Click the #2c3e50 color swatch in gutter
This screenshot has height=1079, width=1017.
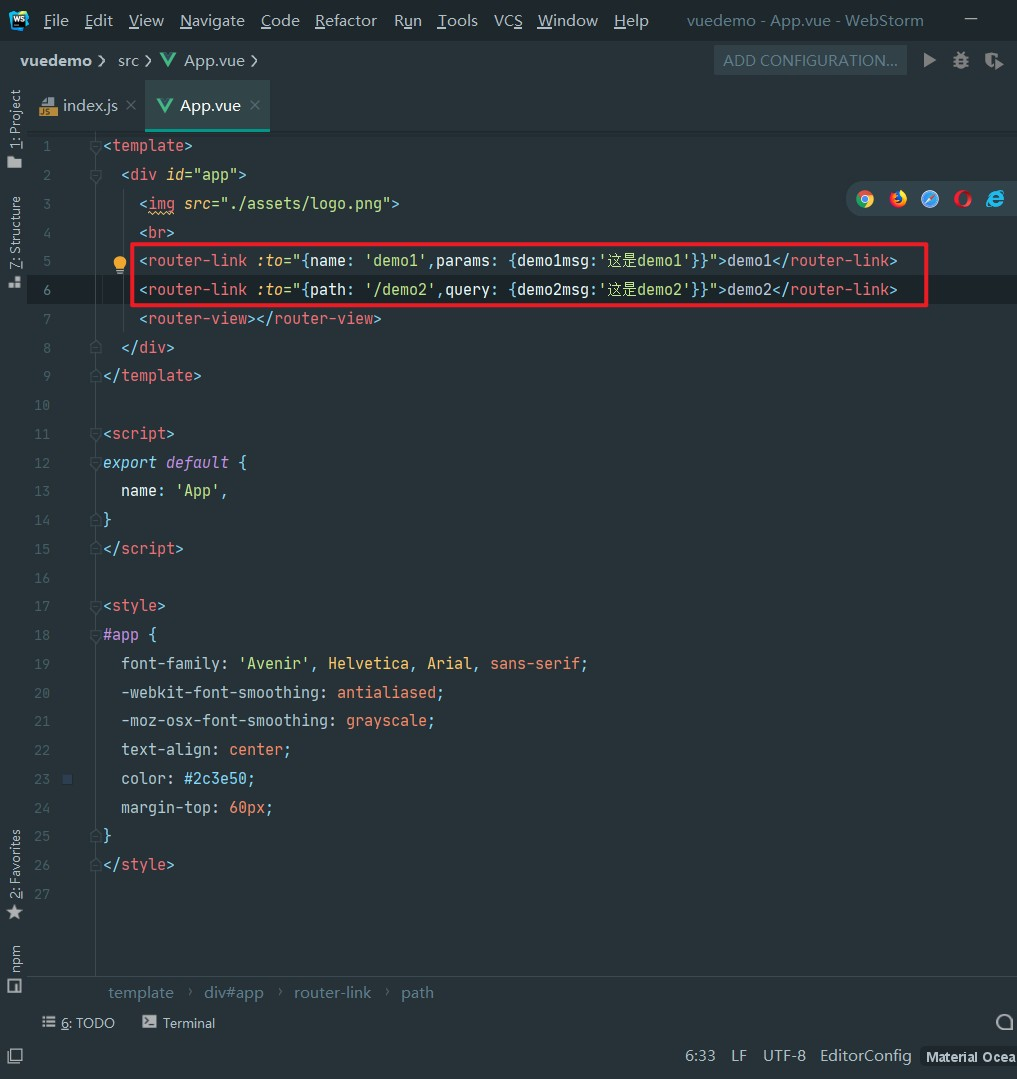[67, 779]
